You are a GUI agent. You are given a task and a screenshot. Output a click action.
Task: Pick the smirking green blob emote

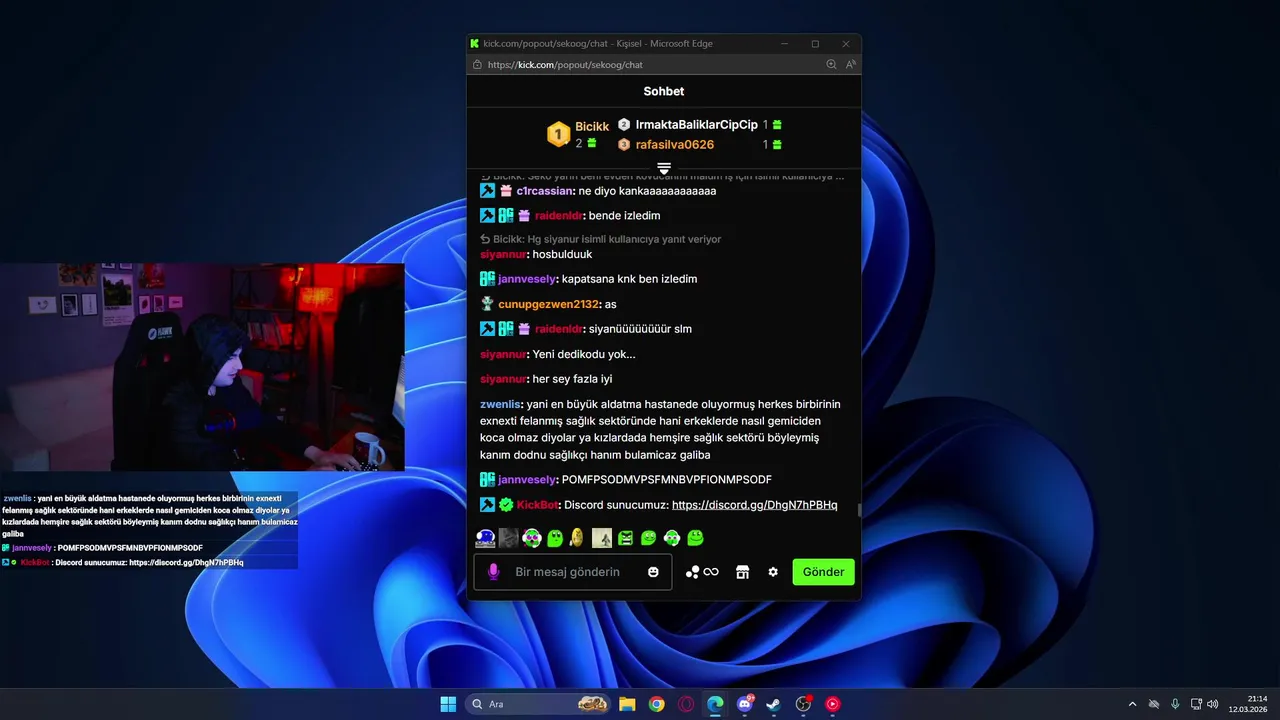pyautogui.click(x=648, y=538)
